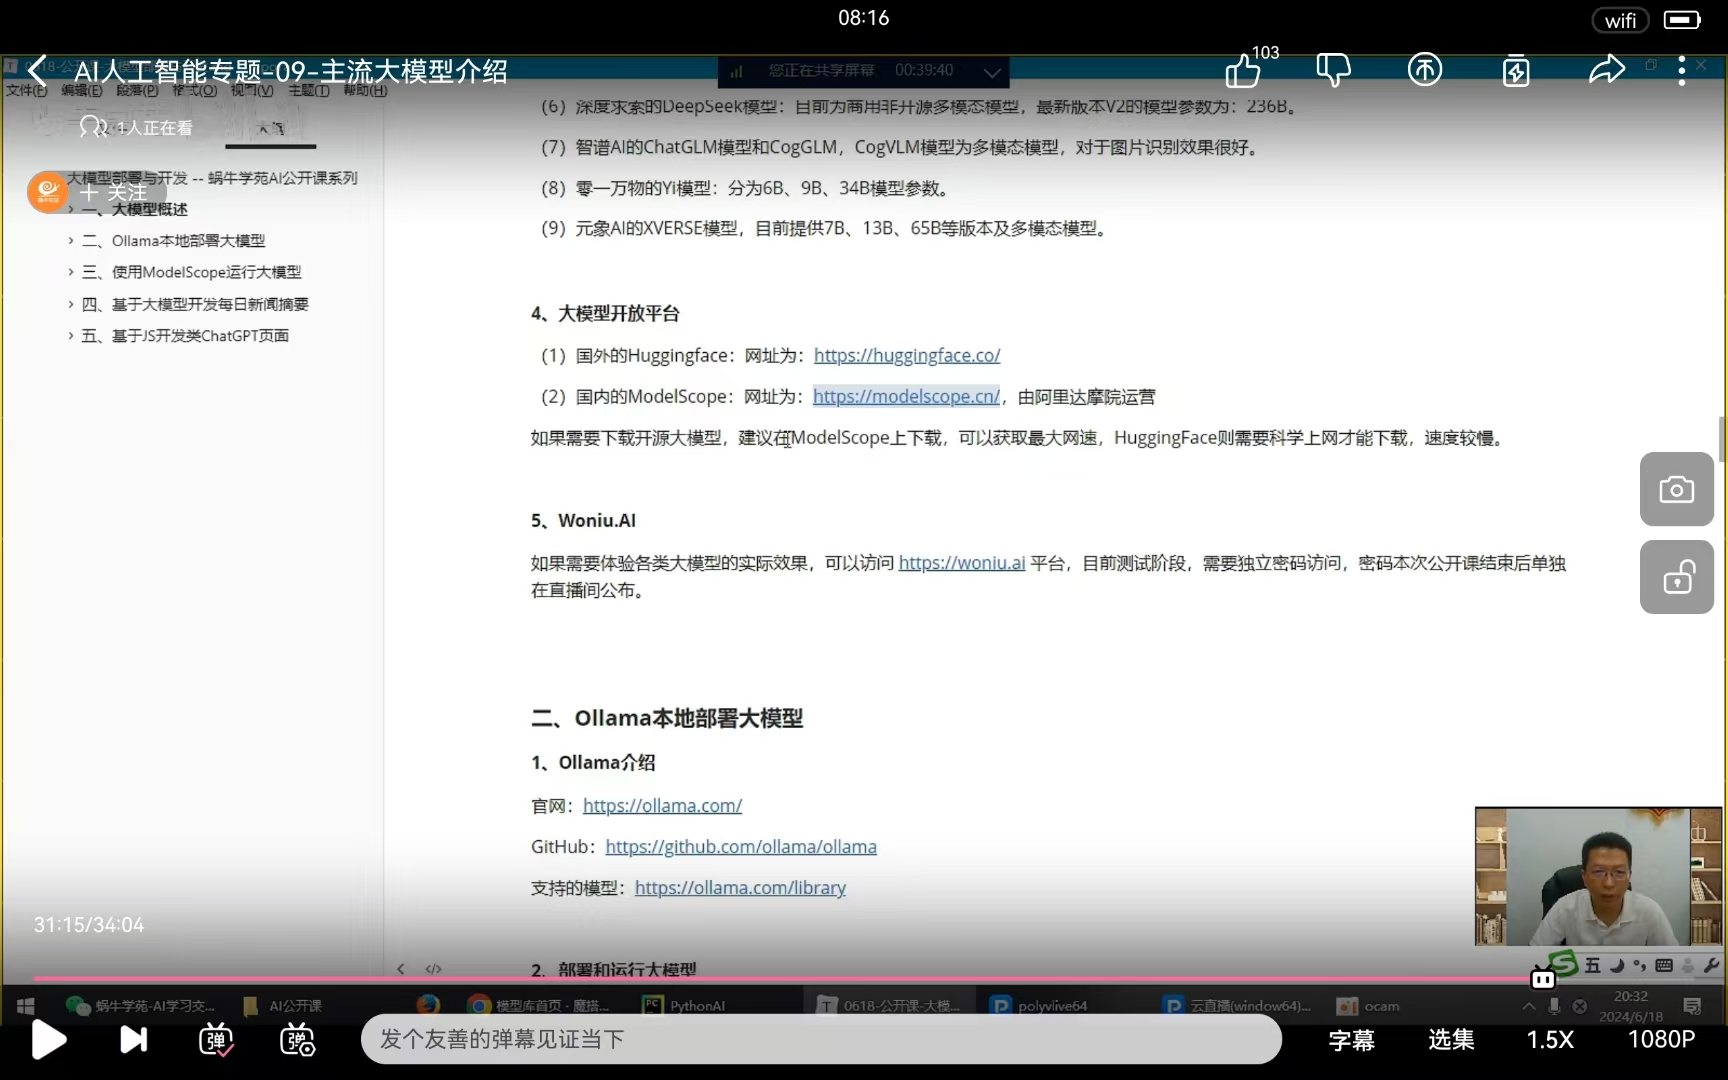Click the presenter webcam thumbnail
The width and height of the screenshot is (1728, 1080).
pyautogui.click(x=1599, y=876)
